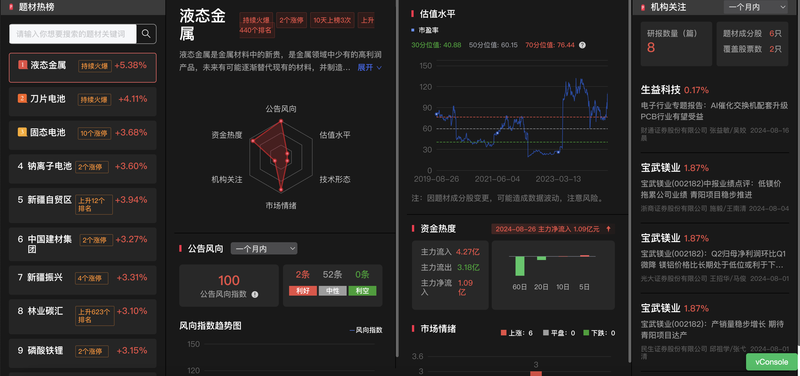The height and width of the screenshot is (376, 800).
Task: Click the 10天上榜3次 tag
Action: click(332, 20)
